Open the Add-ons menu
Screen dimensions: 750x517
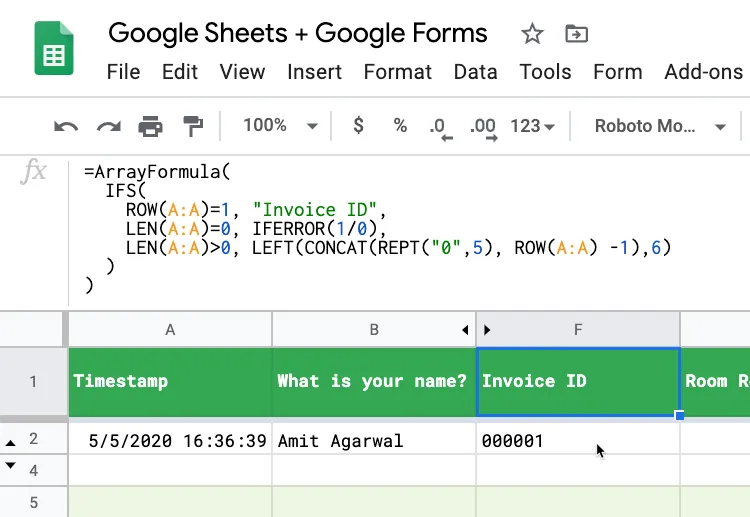click(x=704, y=72)
